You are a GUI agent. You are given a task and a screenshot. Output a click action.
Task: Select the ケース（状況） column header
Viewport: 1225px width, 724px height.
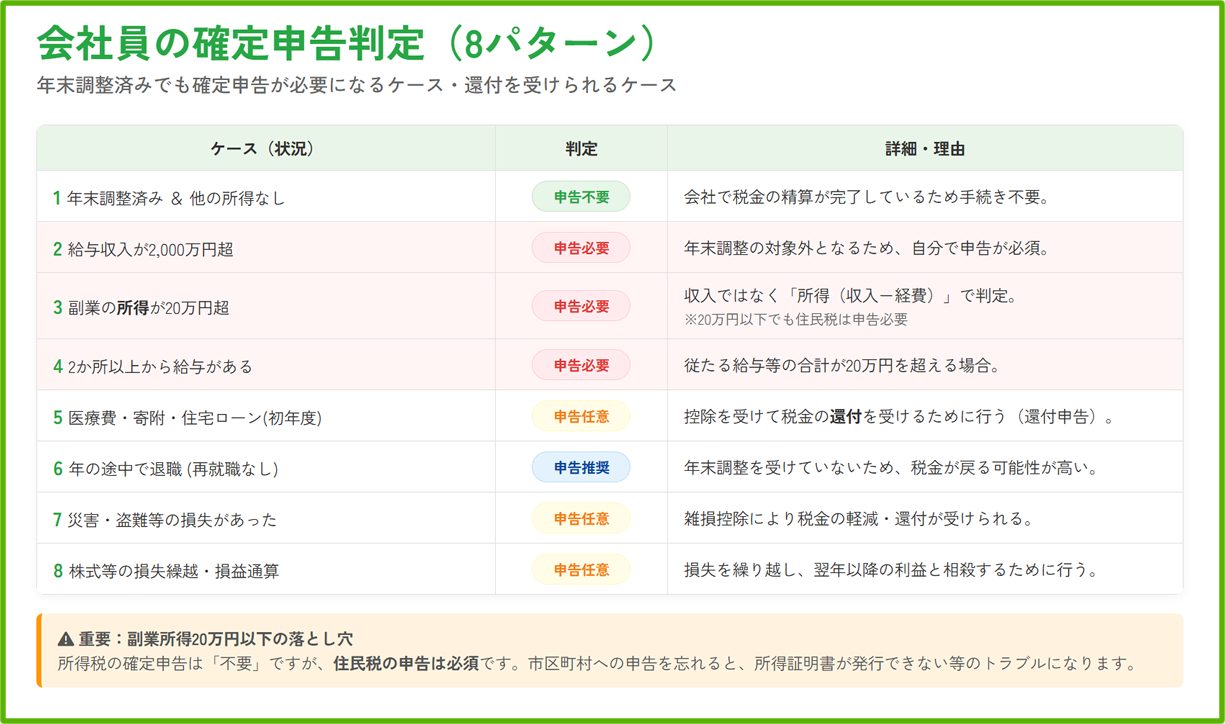(265, 149)
